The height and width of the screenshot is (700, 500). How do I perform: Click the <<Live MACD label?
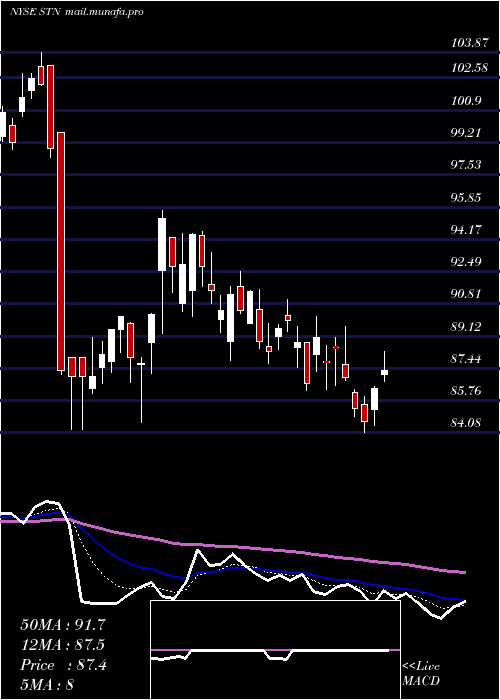421,674
